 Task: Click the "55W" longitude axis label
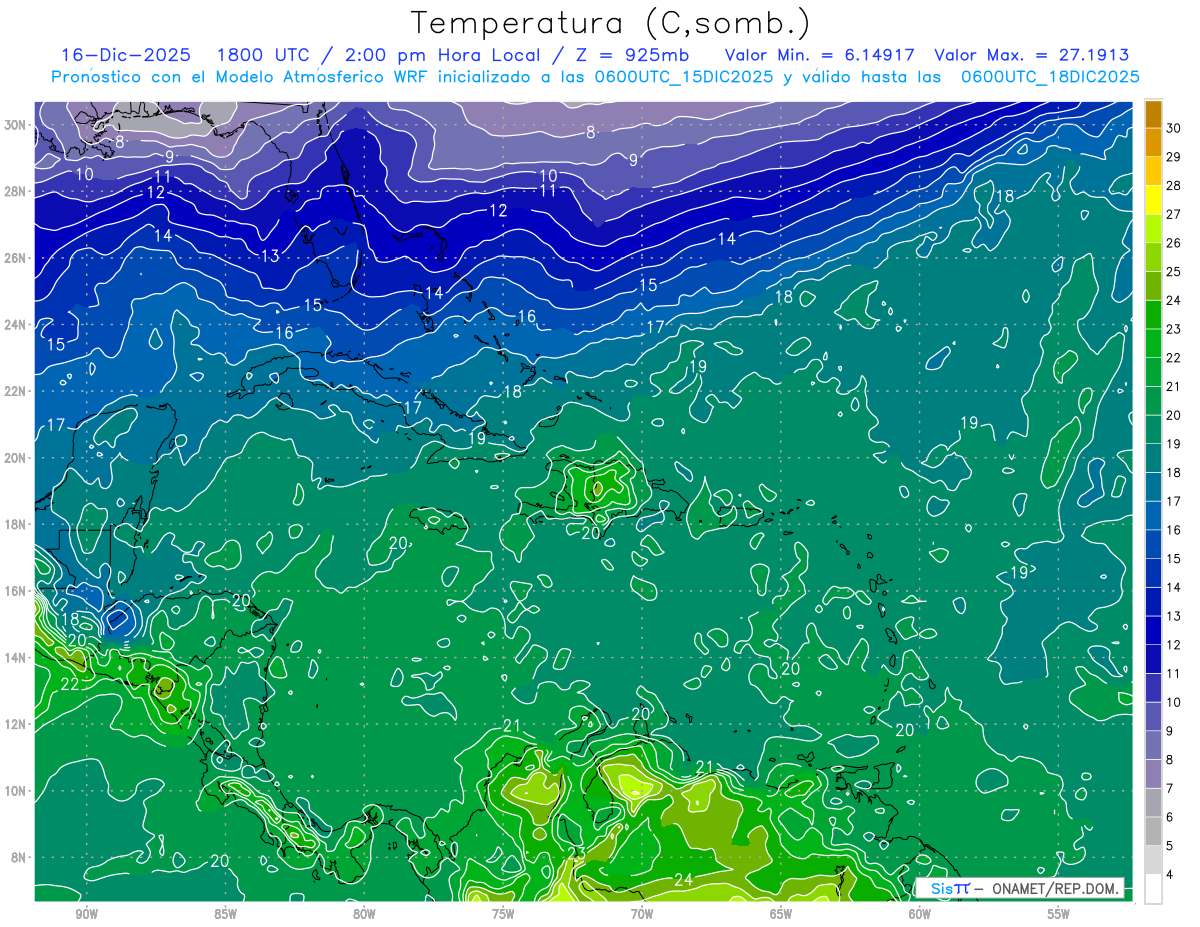coord(1059,914)
